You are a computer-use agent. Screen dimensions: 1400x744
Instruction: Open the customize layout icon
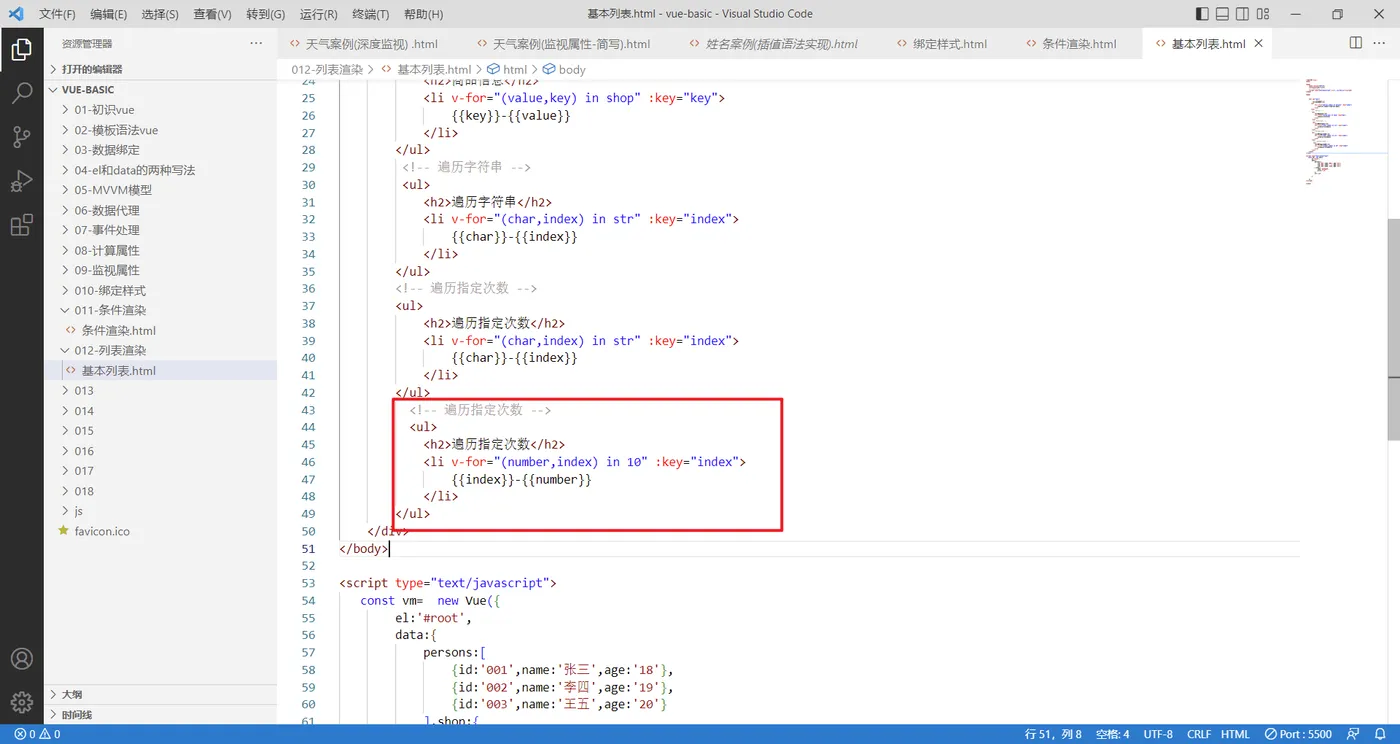[1263, 14]
